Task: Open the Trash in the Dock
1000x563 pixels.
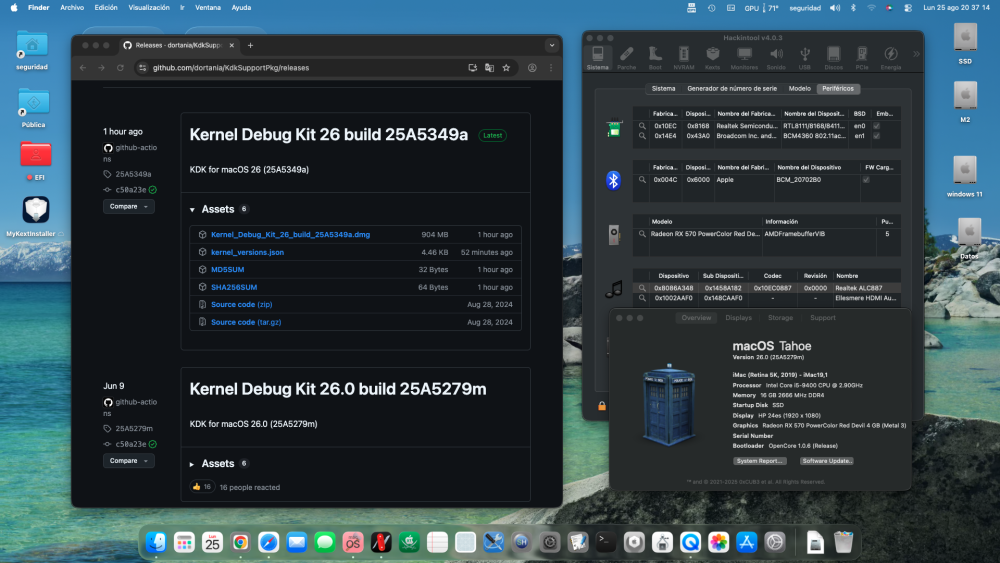Action: coord(843,542)
